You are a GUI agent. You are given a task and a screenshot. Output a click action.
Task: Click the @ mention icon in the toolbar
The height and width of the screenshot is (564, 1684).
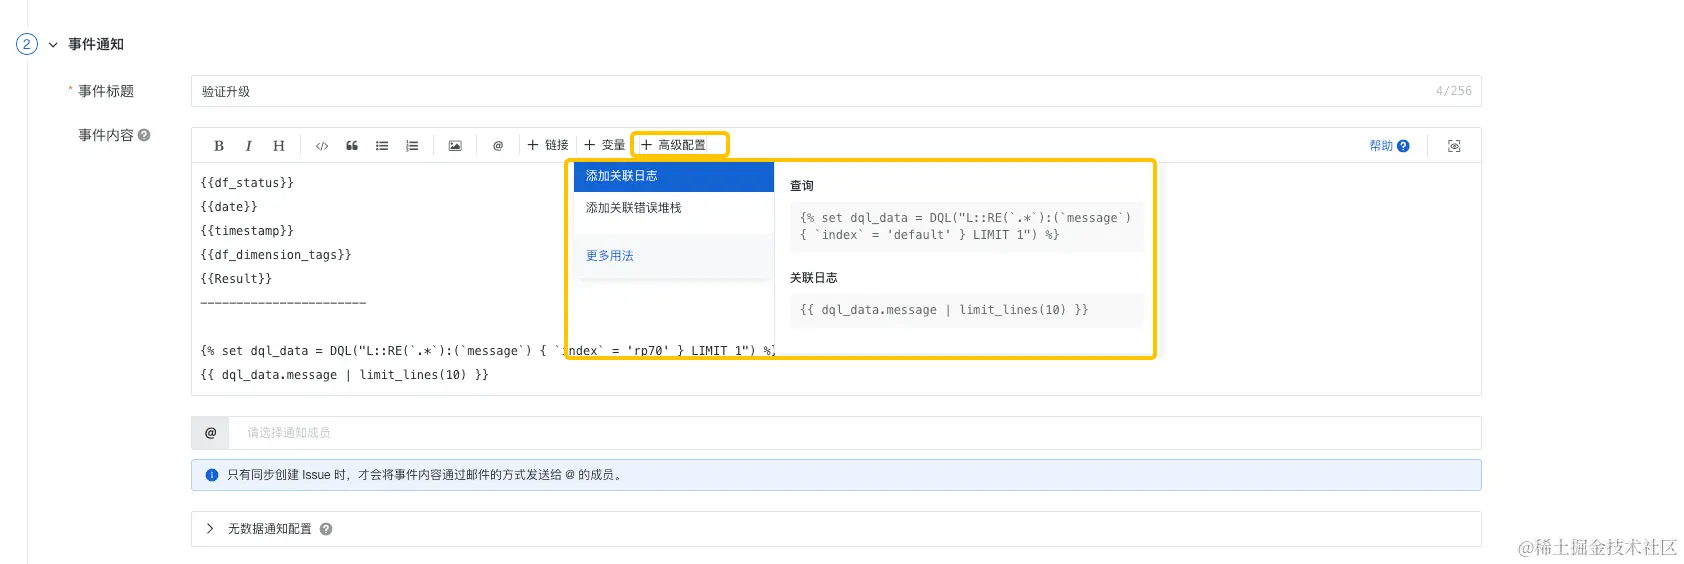[498, 146]
